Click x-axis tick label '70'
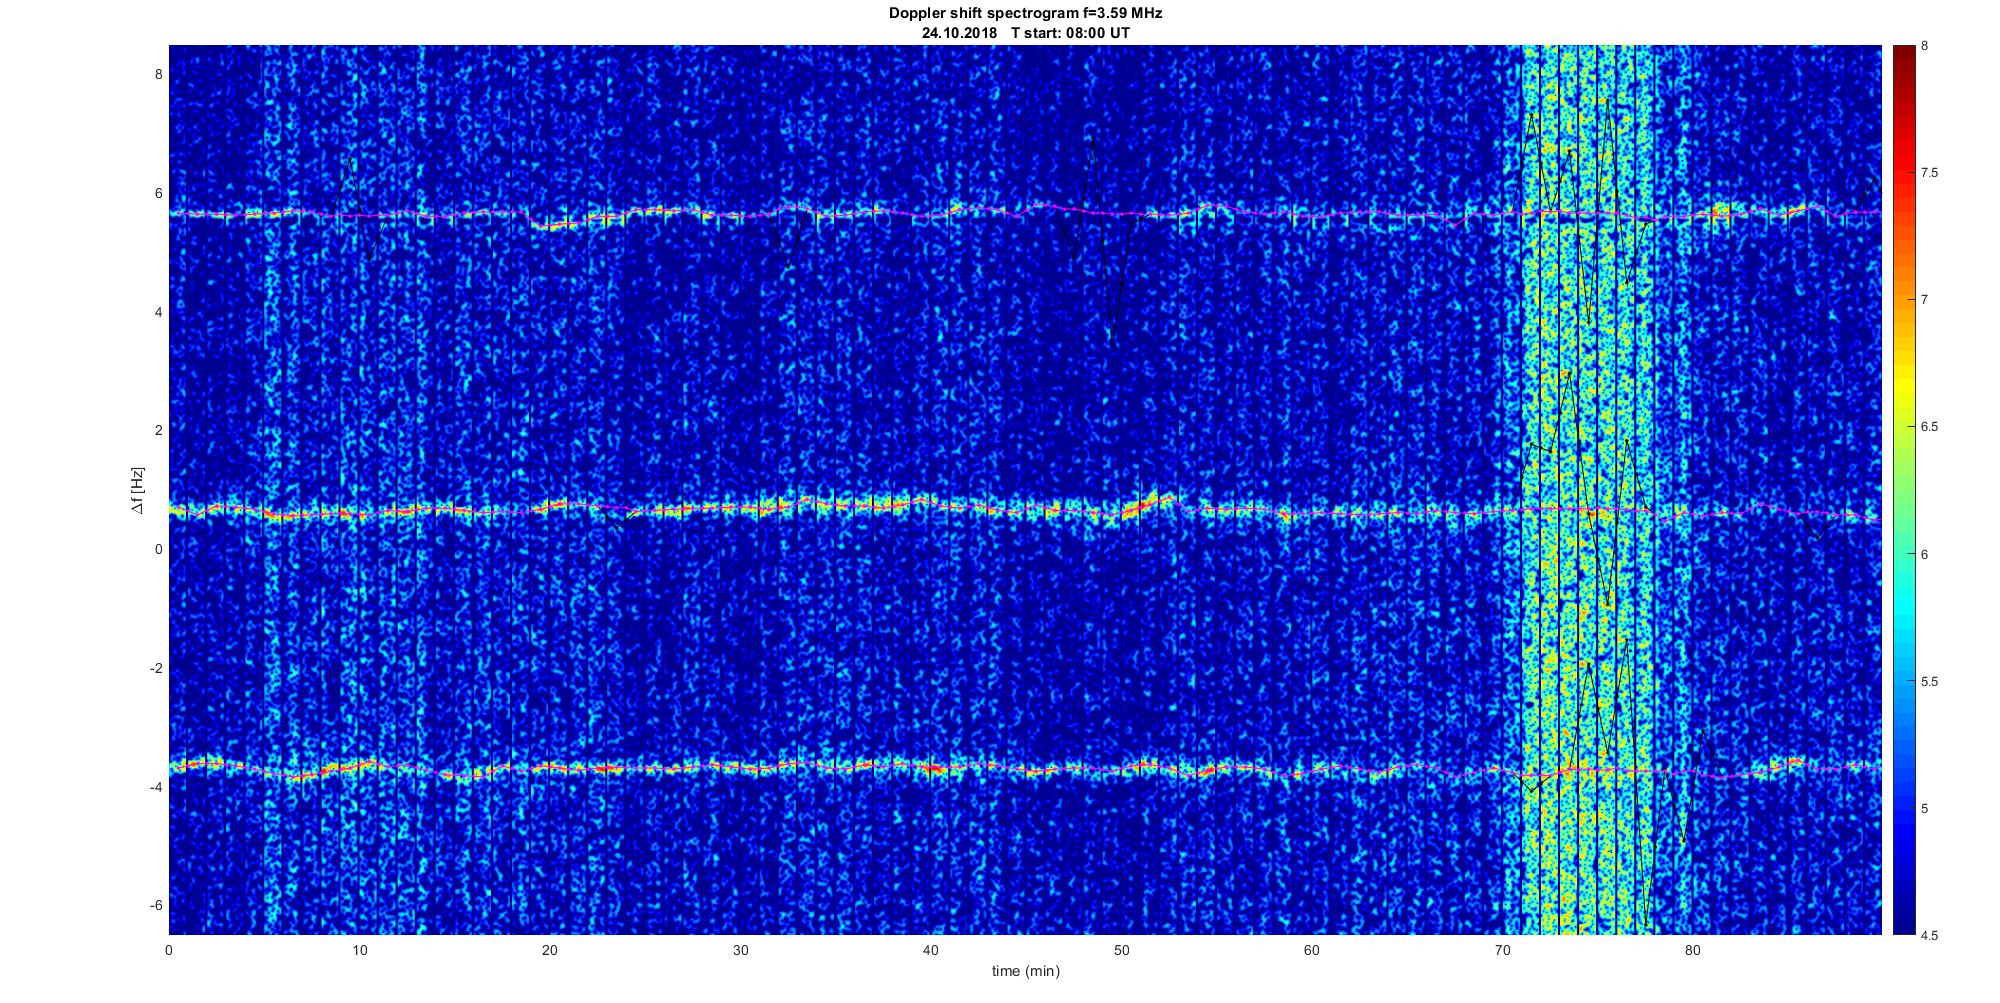 [1502, 950]
